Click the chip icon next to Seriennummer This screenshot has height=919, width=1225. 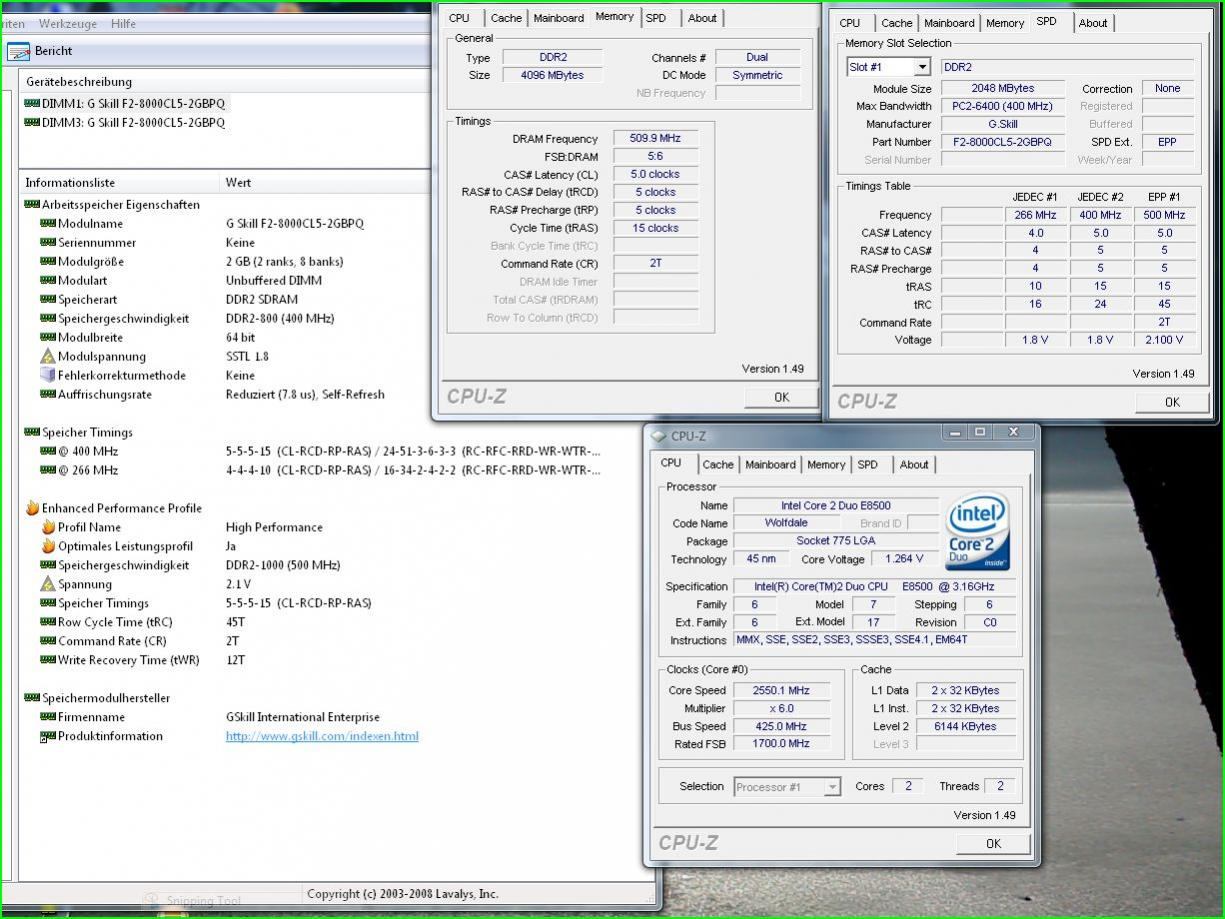click(48, 243)
